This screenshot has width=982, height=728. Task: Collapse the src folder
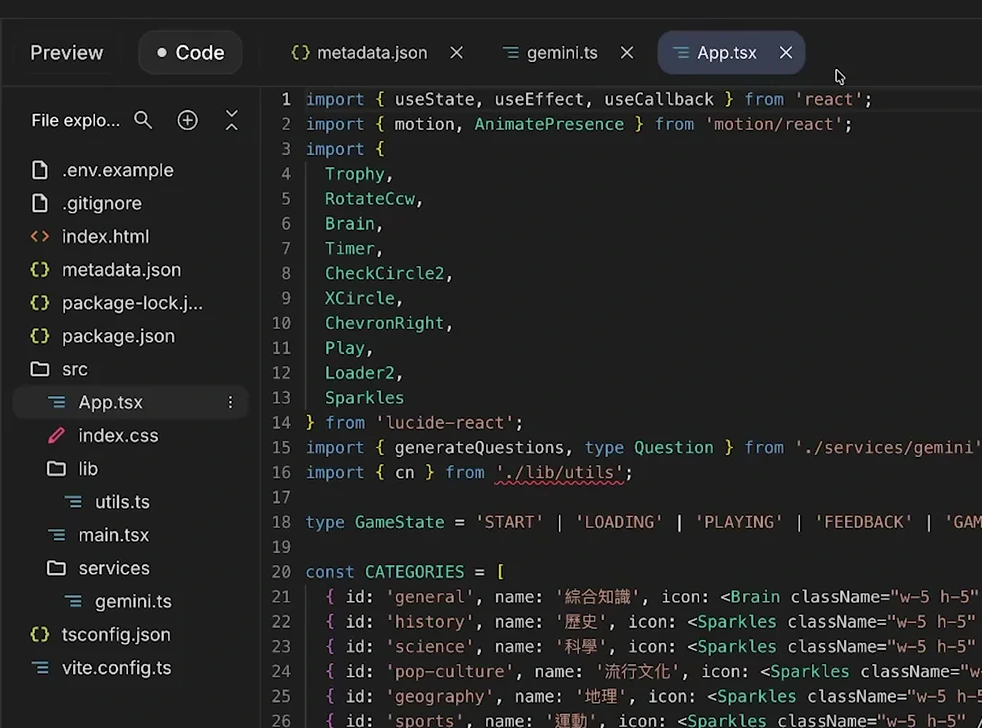pos(75,369)
